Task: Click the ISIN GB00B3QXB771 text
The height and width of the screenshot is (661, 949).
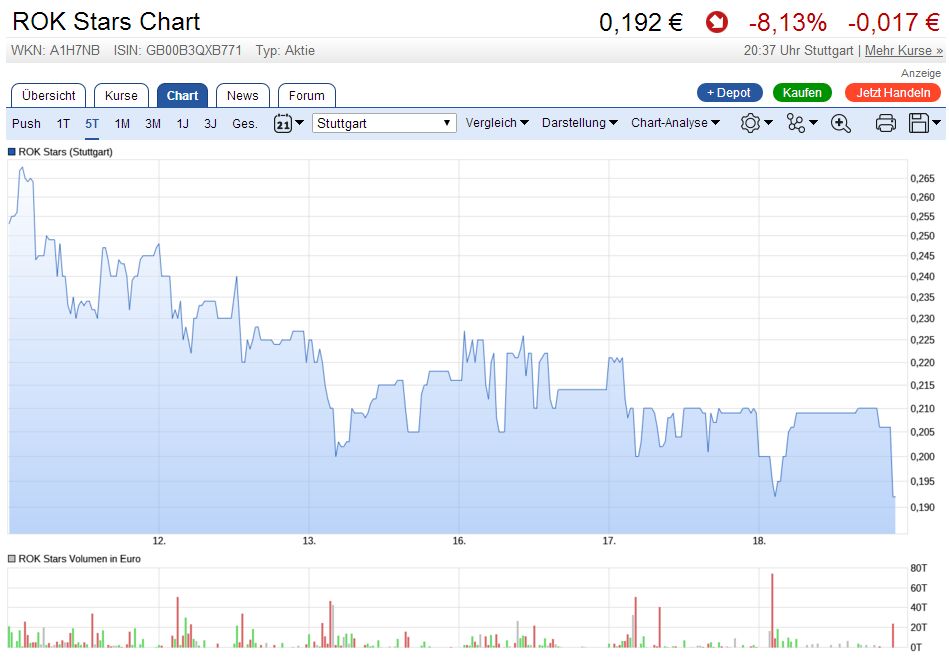Action: [177, 51]
